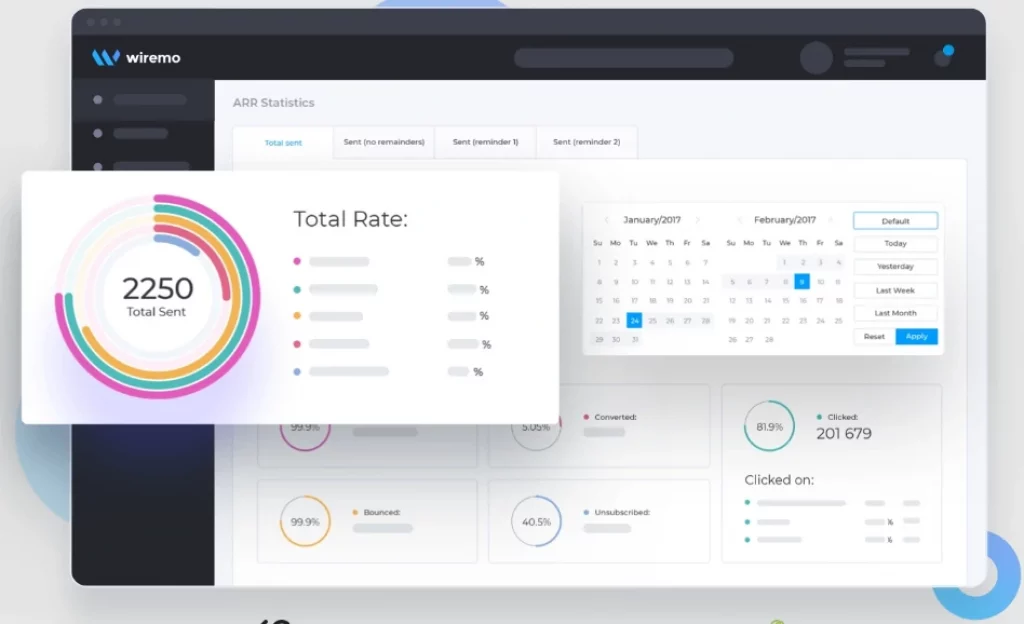Switch to the Sent (reminder 1) tab

coord(486,142)
